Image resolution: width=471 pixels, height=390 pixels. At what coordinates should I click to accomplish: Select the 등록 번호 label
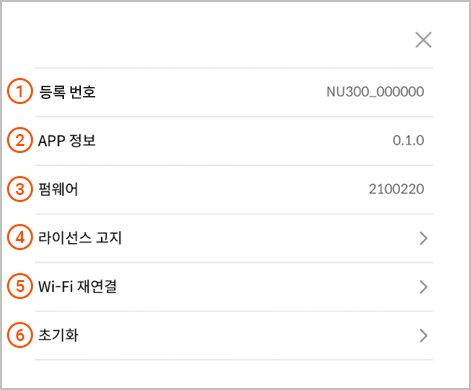click(x=67, y=92)
